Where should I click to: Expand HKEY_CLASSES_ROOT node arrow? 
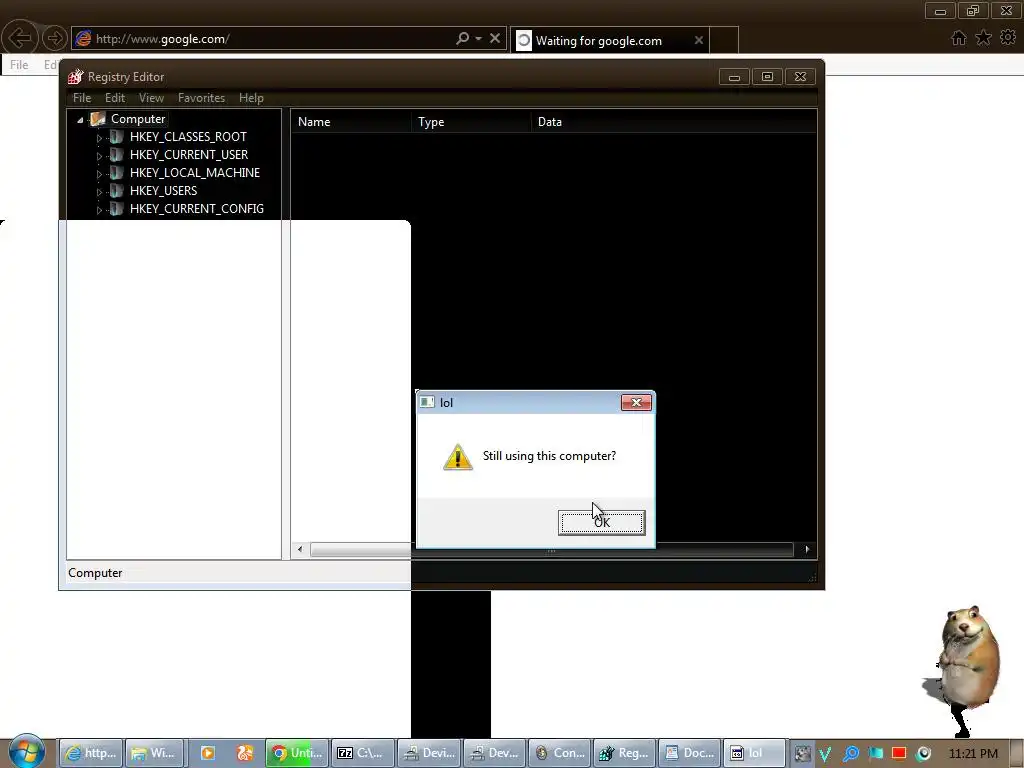coord(99,138)
